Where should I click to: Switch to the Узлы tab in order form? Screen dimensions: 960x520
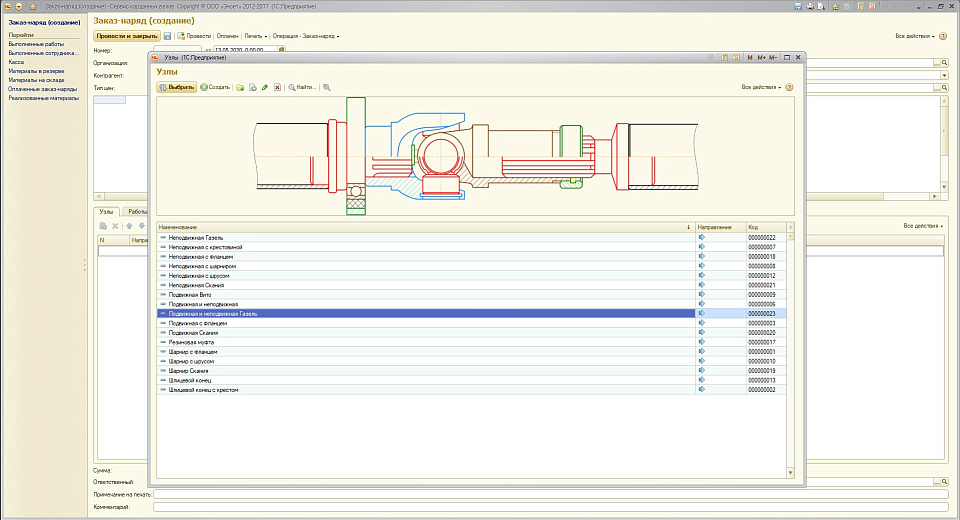click(x=106, y=212)
